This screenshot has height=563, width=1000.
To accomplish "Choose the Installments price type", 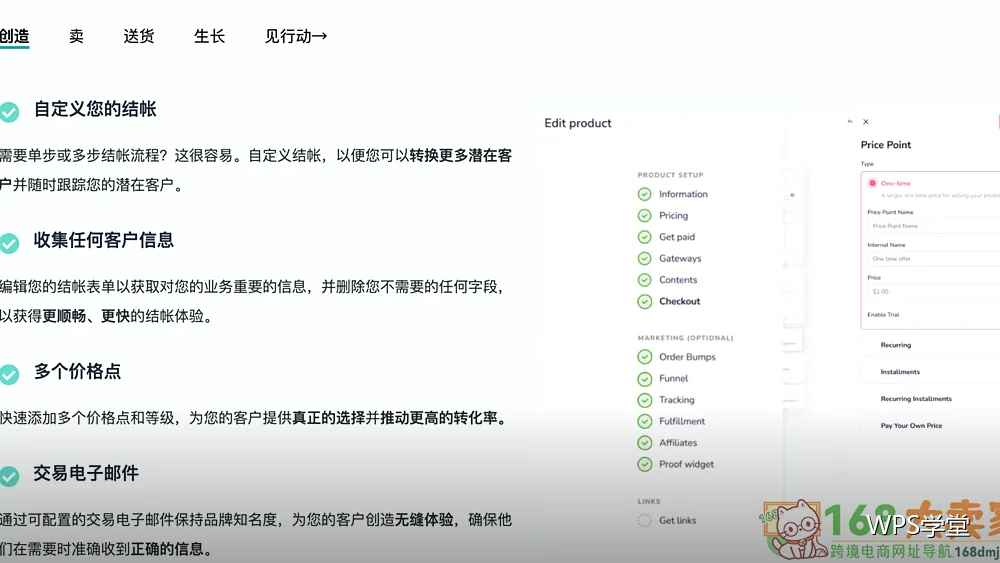I will click(900, 372).
